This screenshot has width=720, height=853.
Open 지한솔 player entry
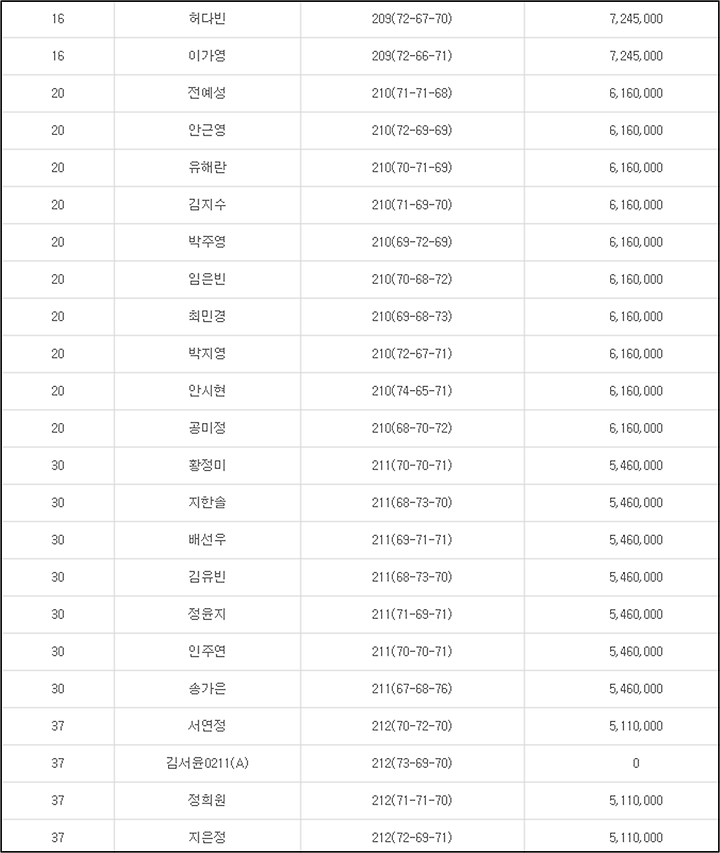(207, 503)
